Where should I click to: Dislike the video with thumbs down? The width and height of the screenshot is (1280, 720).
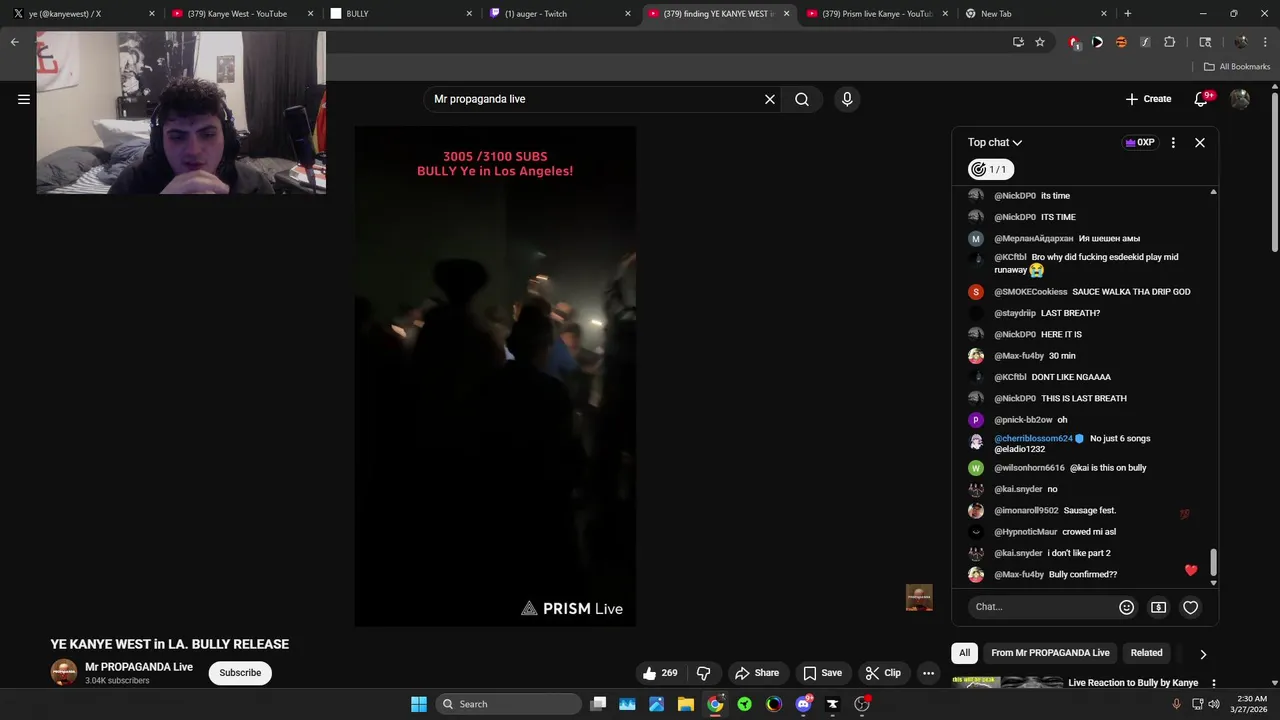click(x=703, y=673)
